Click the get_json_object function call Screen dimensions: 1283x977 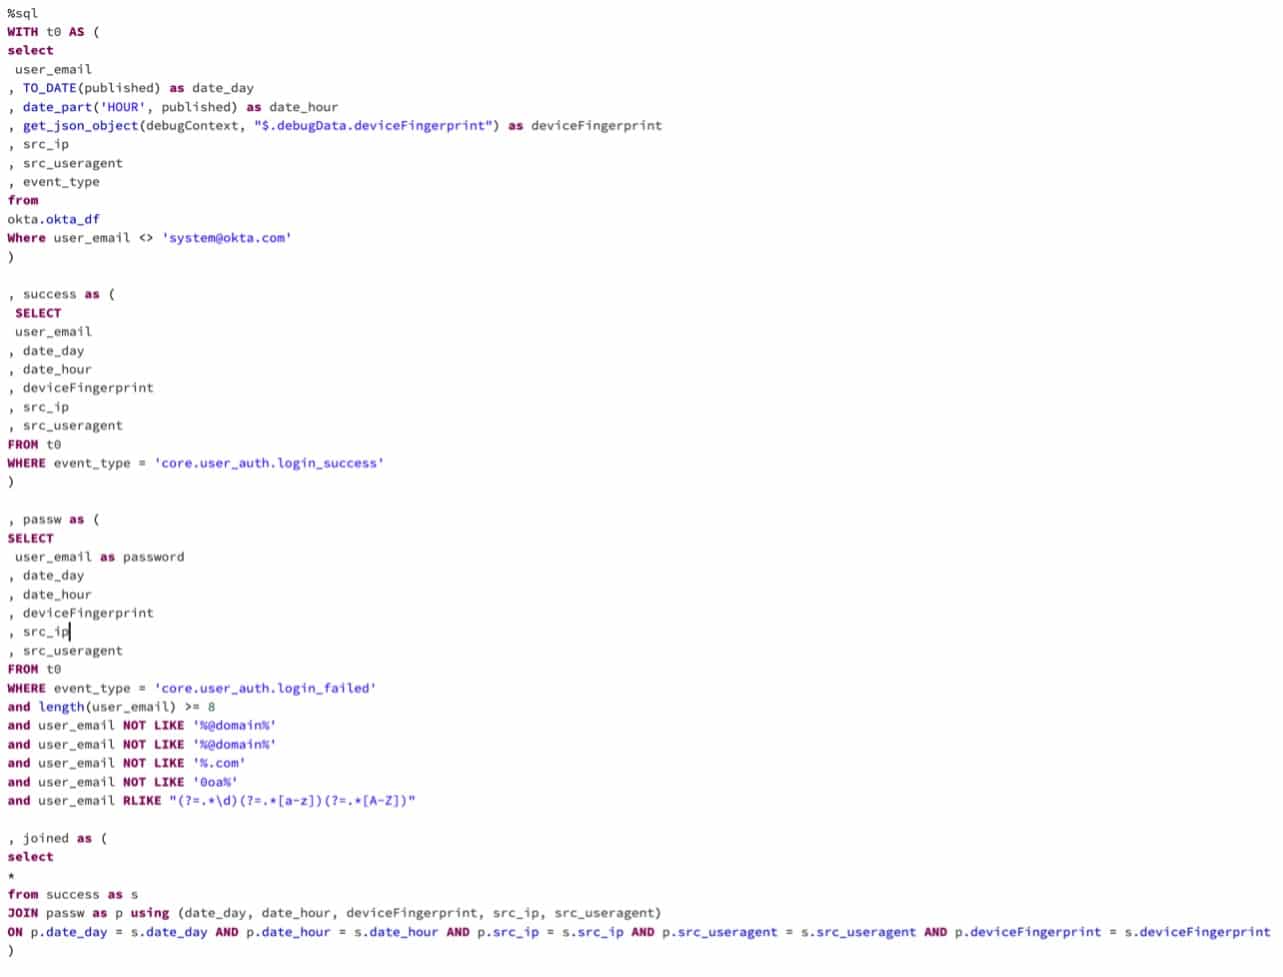click(81, 126)
